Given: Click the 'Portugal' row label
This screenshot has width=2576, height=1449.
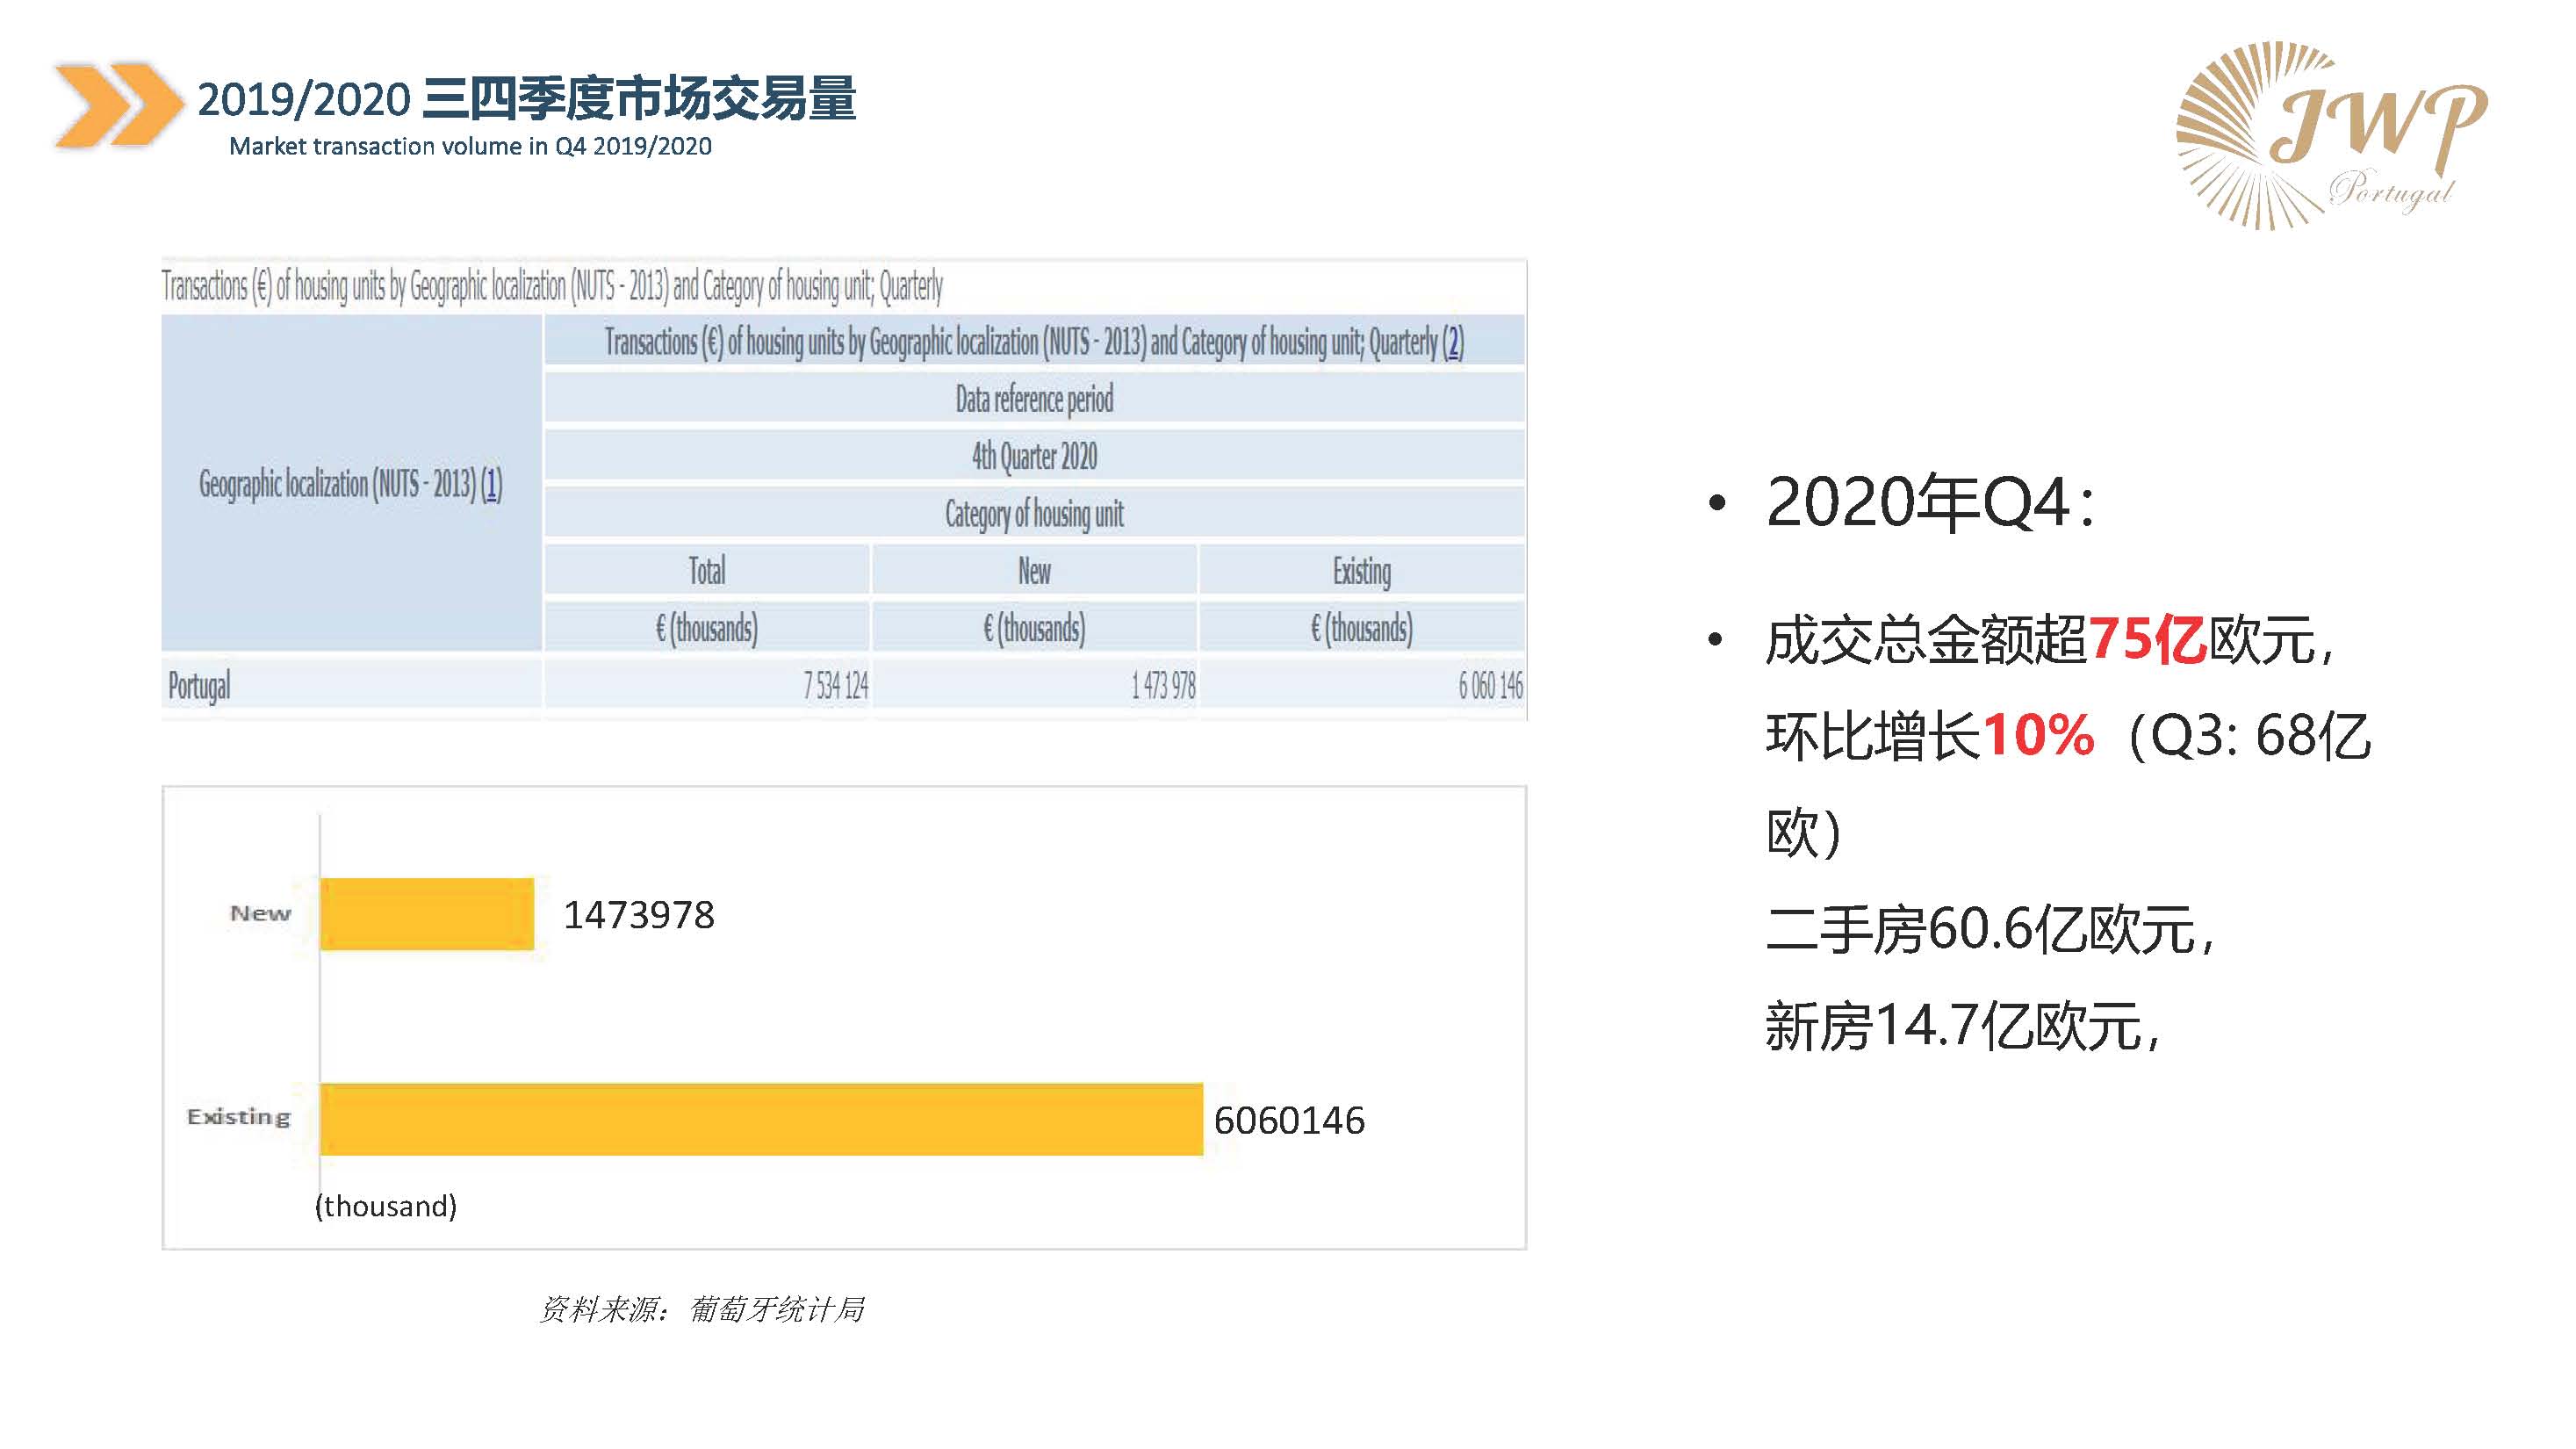Looking at the screenshot, I should pos(199,686).
